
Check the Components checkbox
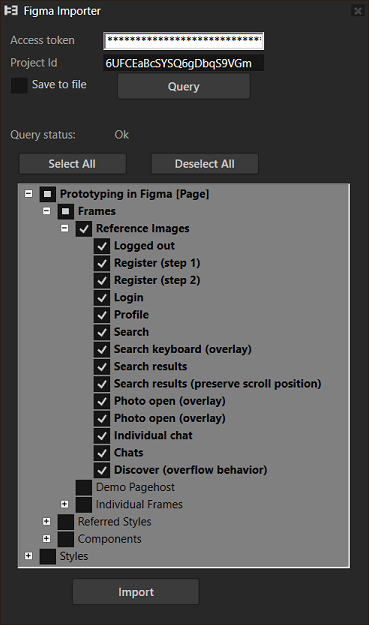click(x=66, y=539)
